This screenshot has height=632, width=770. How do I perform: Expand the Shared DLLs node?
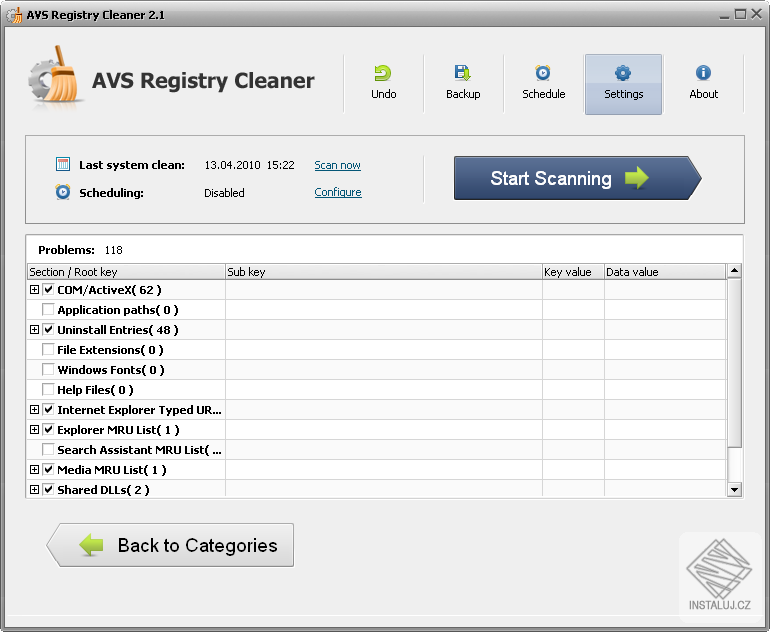[x=34, y=490]
